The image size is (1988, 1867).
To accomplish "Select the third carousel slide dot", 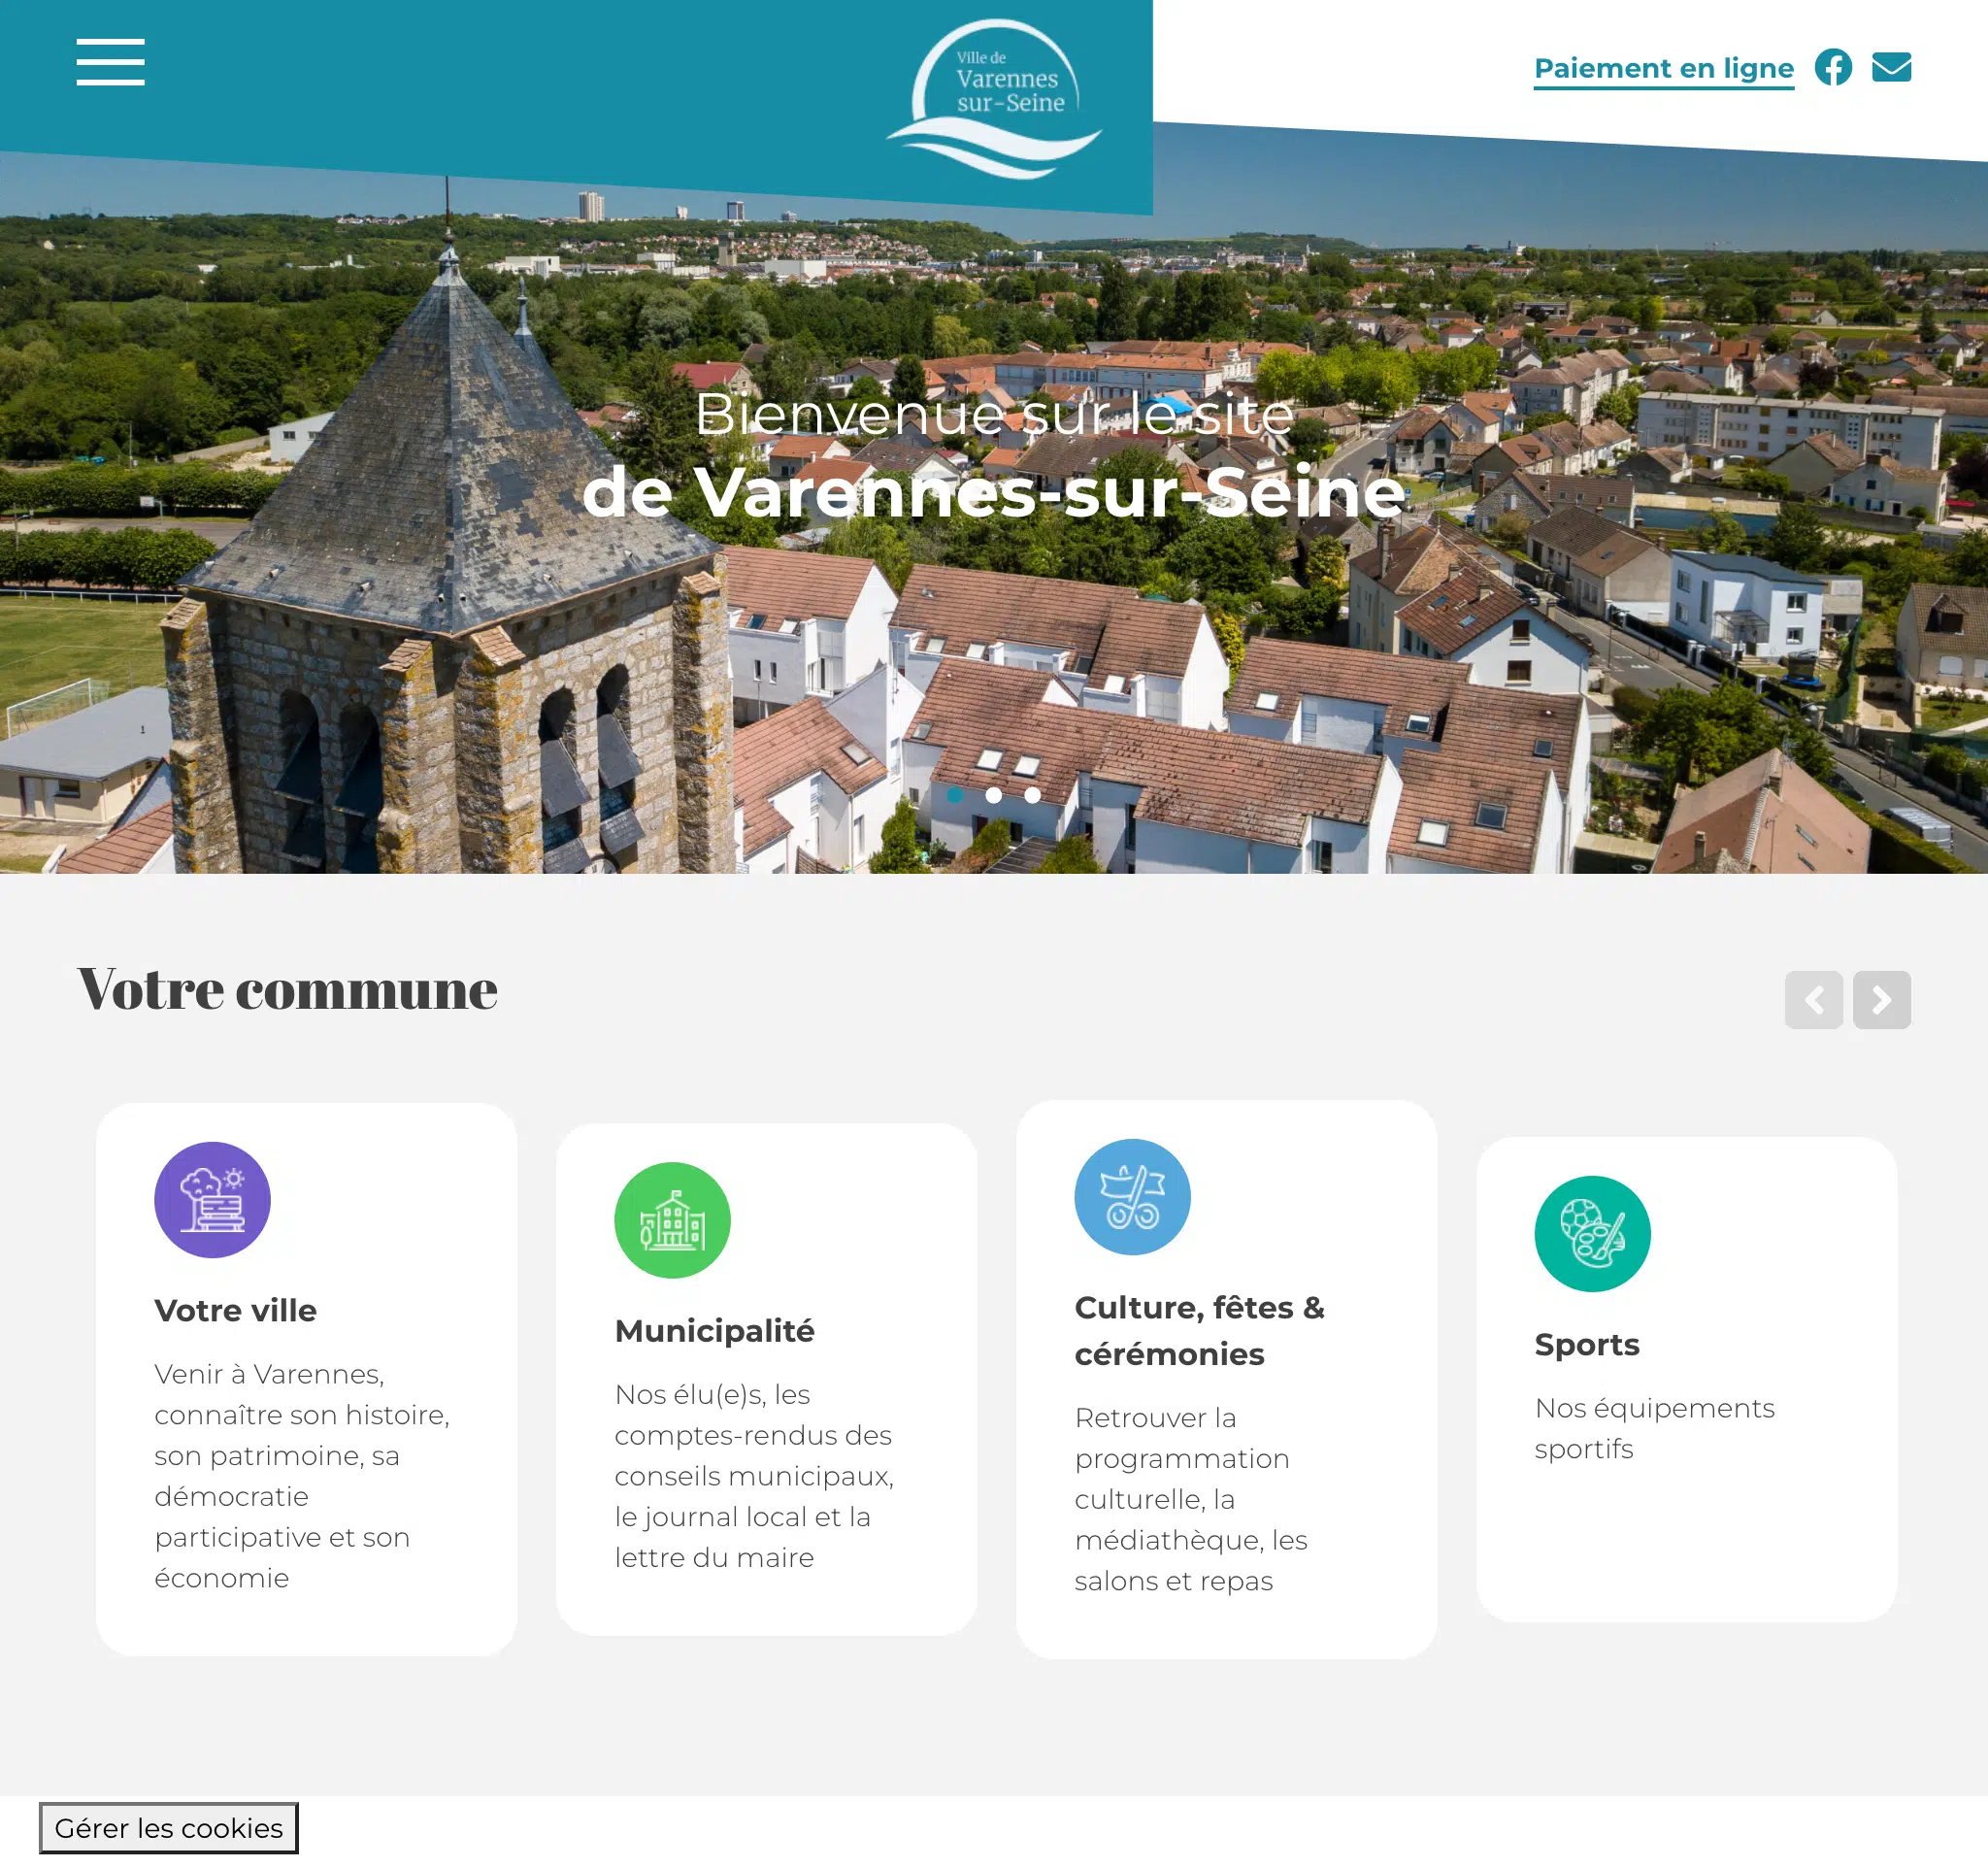I will [1032, 795].
